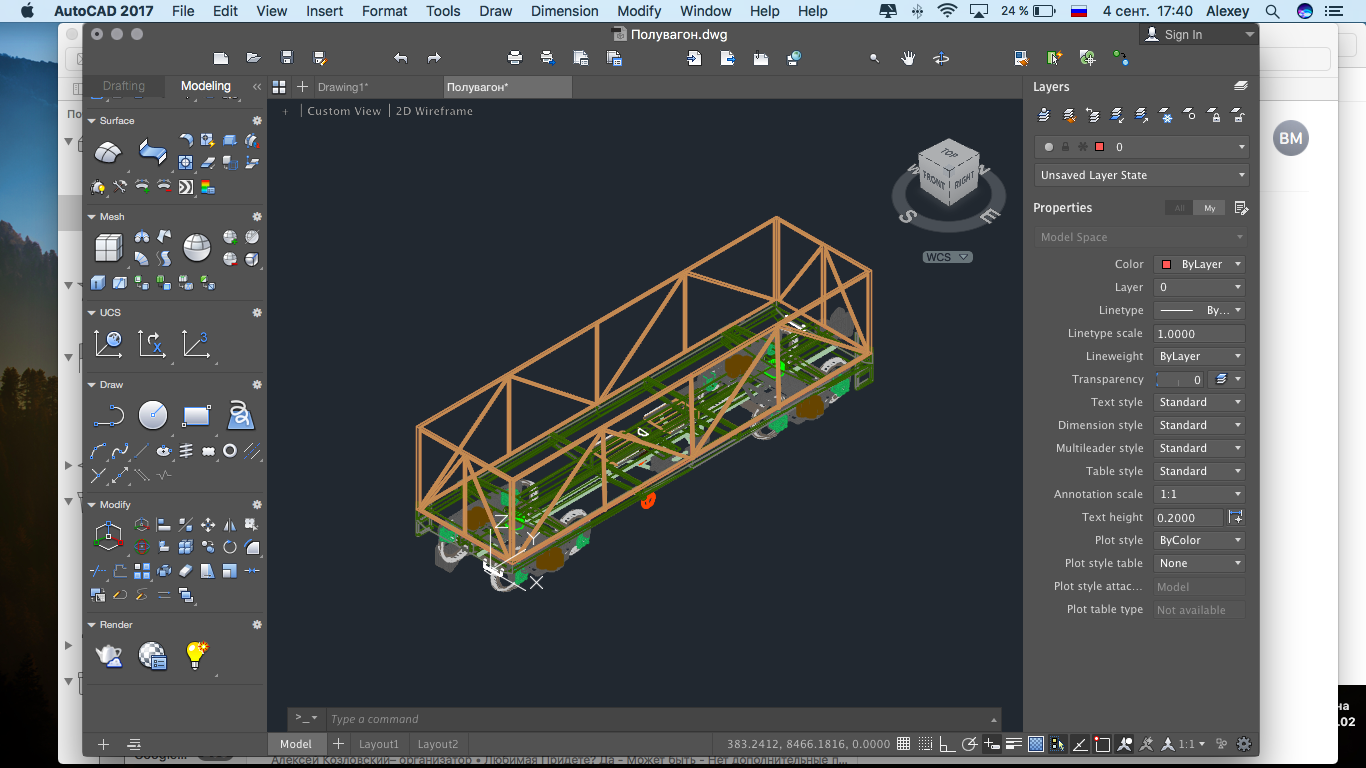Toggle grid display in status bar
1366x768 pixels.
coord(904,744)
